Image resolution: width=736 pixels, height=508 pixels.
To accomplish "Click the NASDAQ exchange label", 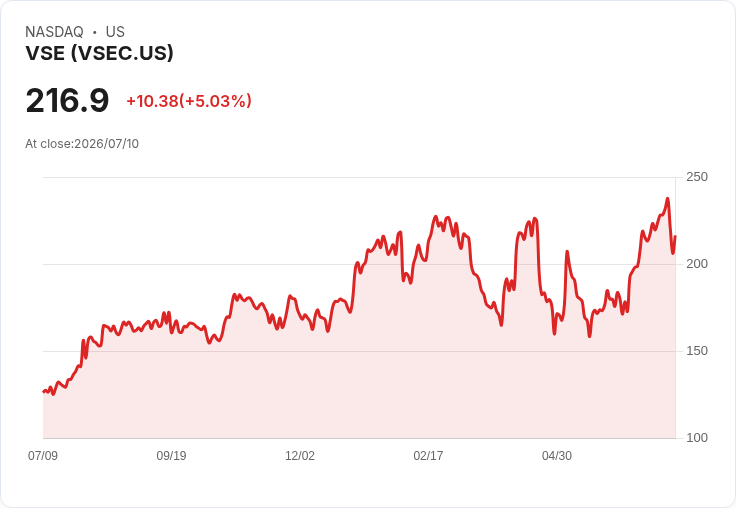I will click(54, 32).
